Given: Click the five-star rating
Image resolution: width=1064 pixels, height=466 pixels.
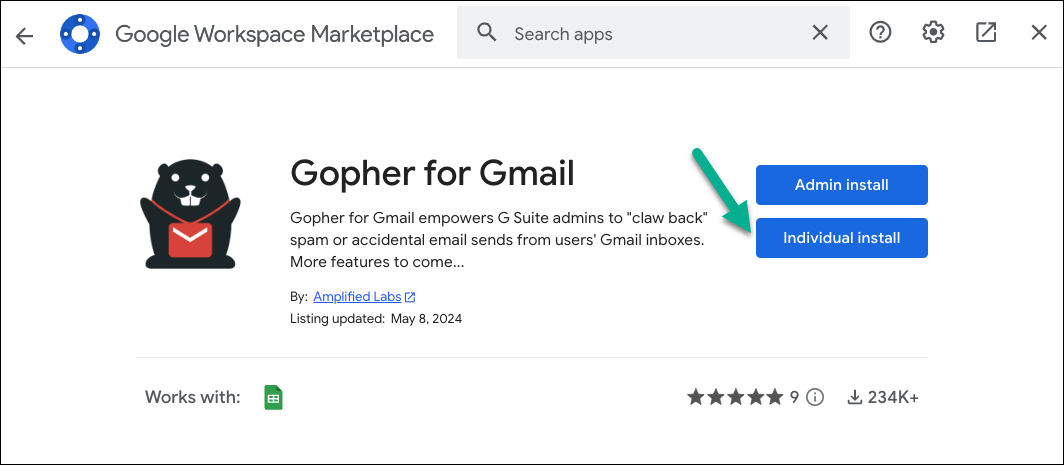Looking at the screenshot, I should tap(736, 397).
